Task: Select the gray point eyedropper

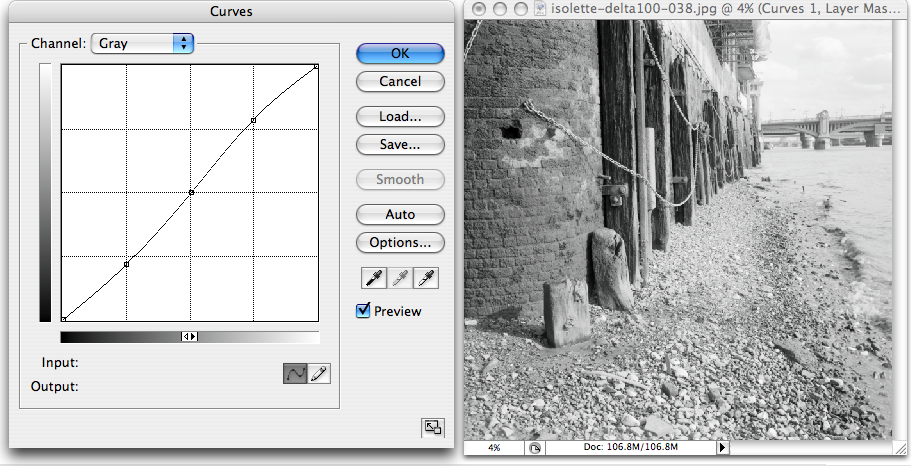Action: tap(400, 278)
